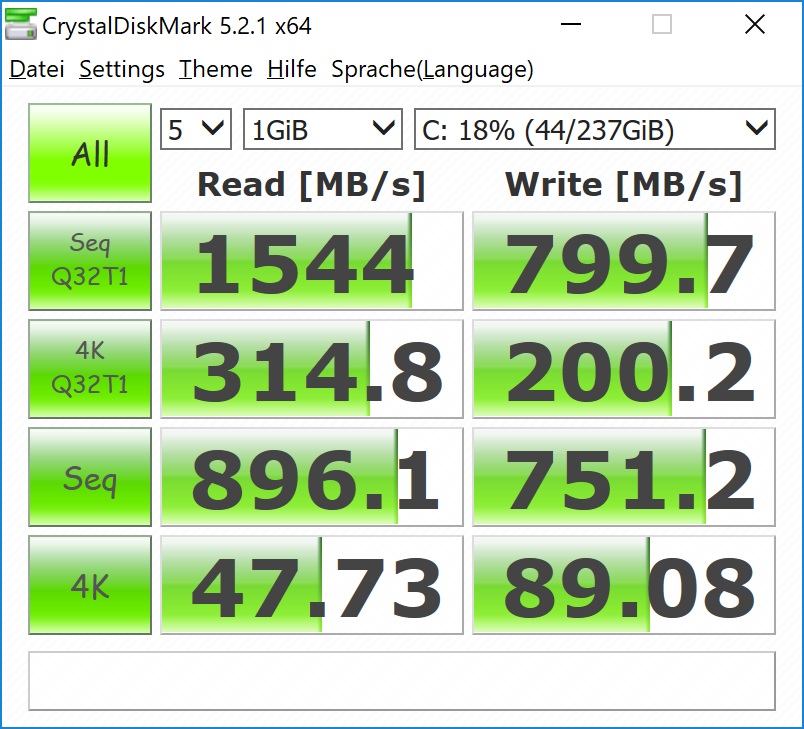Select the 89.08 4K write result
804x729 pixels.
(x=624, y=585)
